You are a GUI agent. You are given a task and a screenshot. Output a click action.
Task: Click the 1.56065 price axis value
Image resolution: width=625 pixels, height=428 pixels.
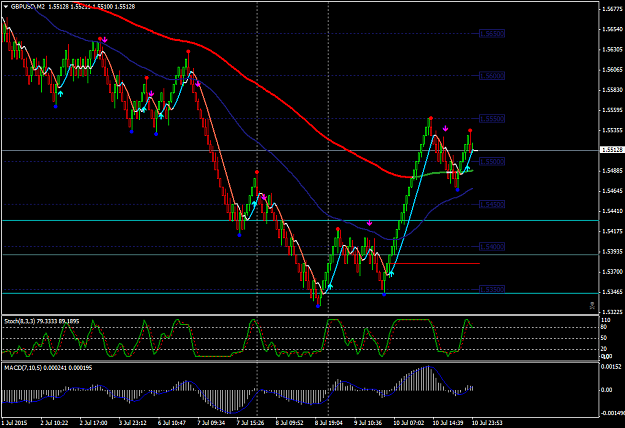[613, 70]
